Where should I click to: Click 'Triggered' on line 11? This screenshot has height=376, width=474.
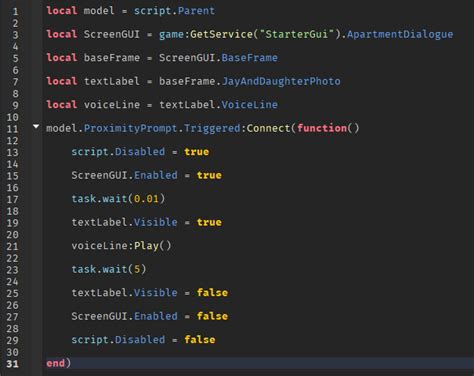click(212, 128)
